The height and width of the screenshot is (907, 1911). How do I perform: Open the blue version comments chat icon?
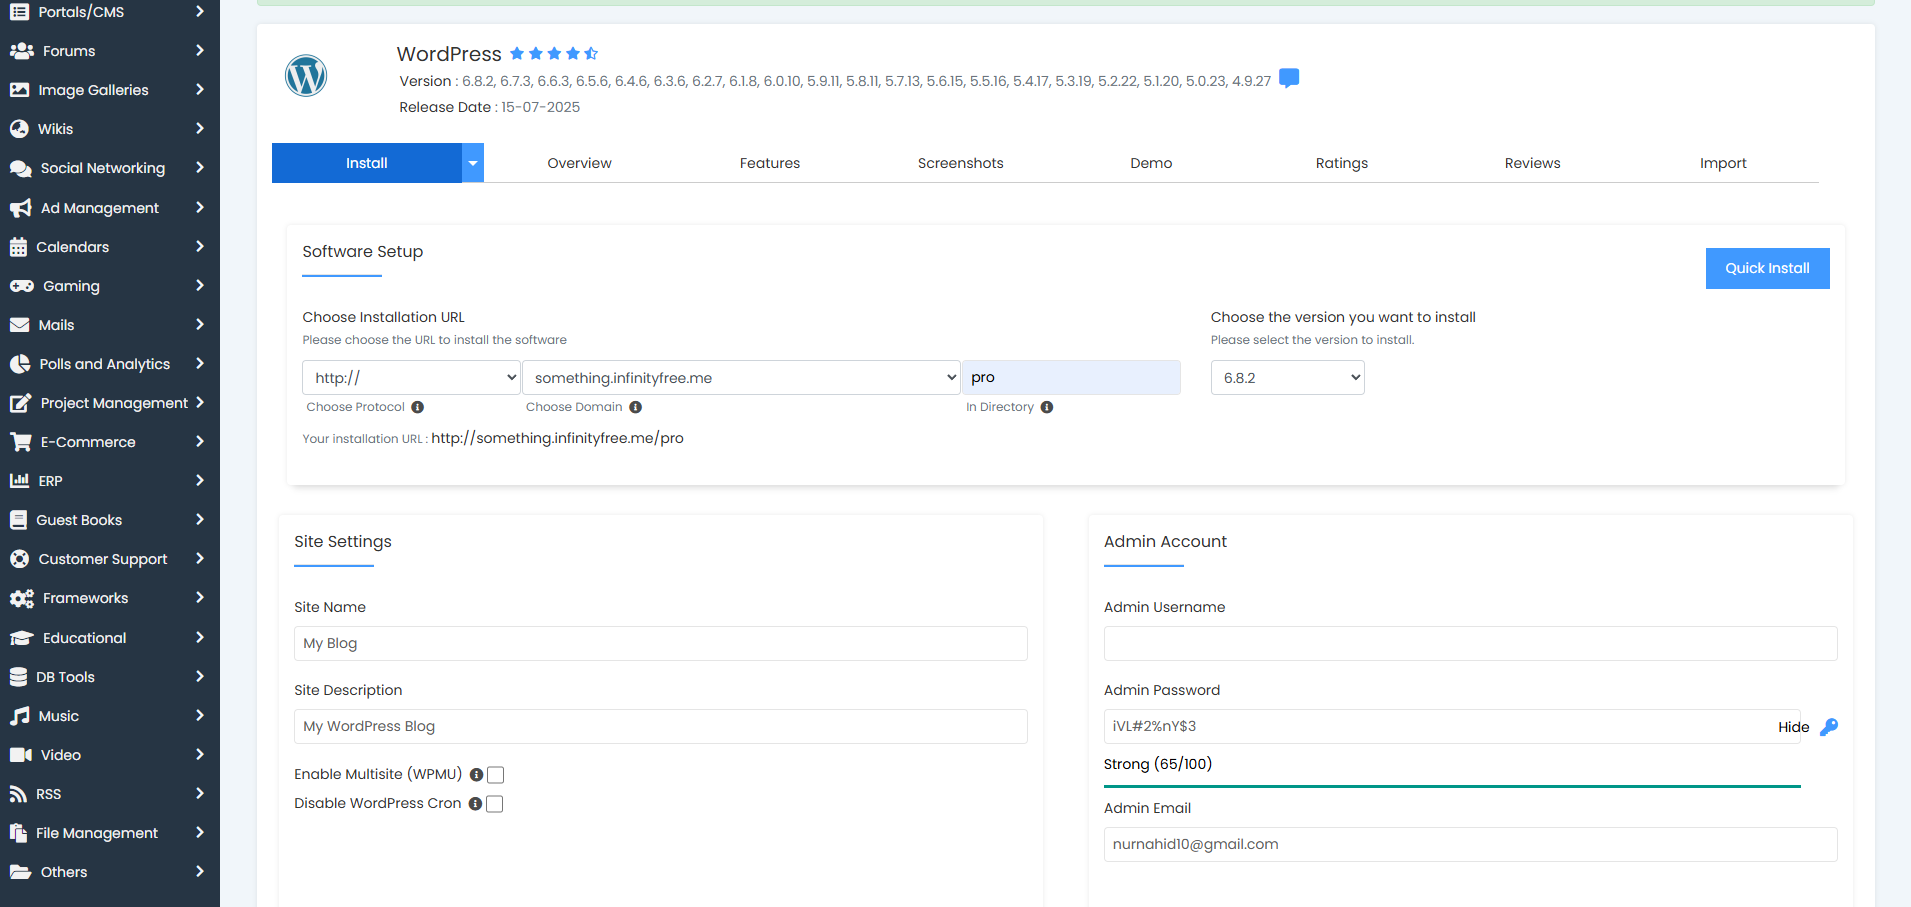coord(1289,78)
